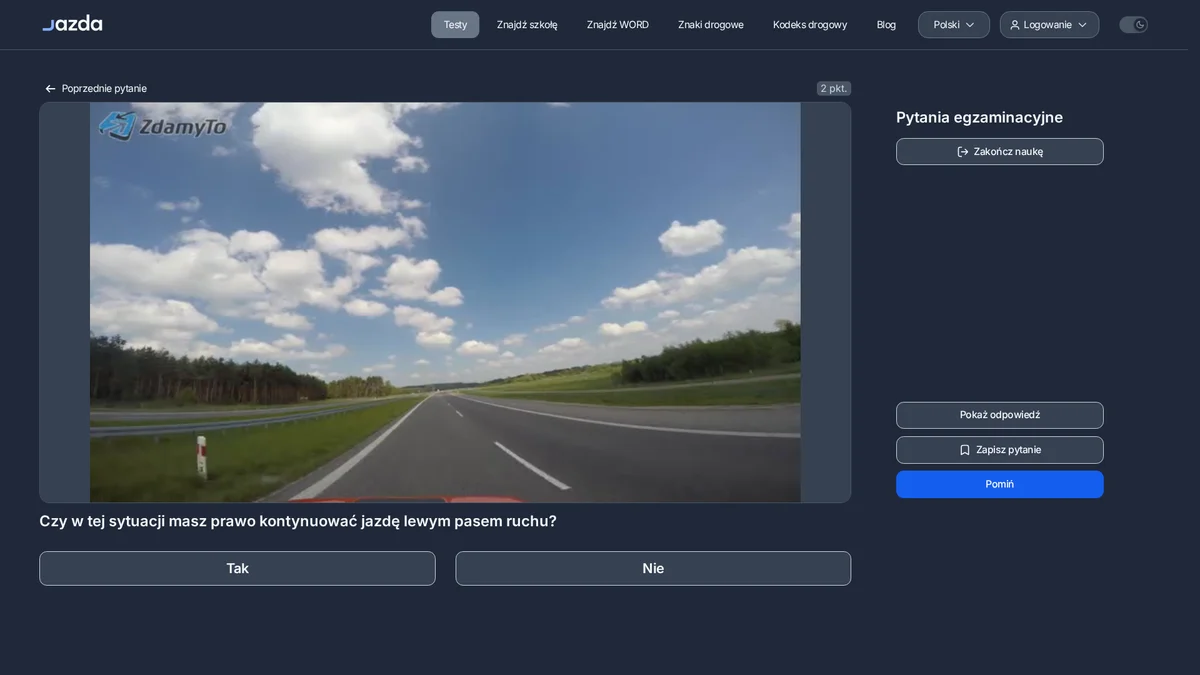This screenshot has height=675, width=1200.
Task: Click the back arrow beside Poprzednie pytanie
Action: [x=50, y=89]
